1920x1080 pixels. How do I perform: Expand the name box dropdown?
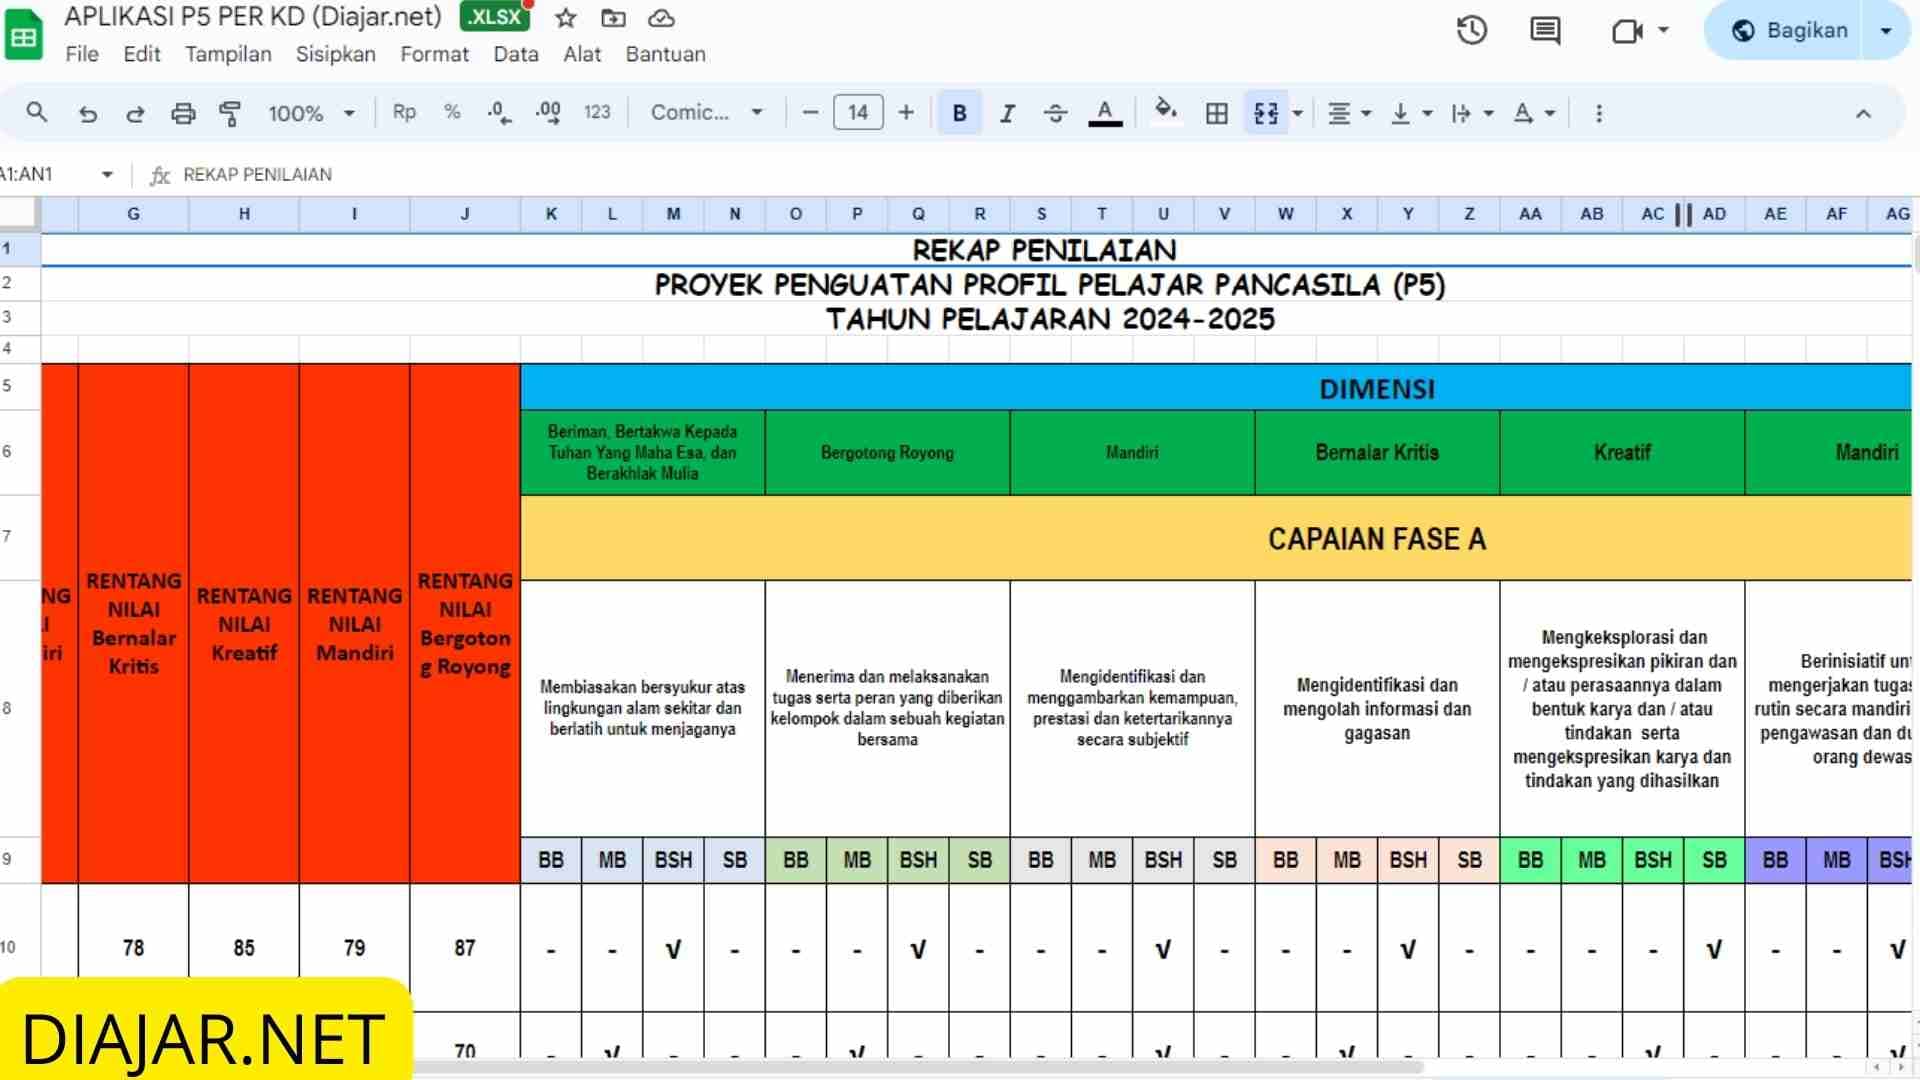click(x=106, y=175)
